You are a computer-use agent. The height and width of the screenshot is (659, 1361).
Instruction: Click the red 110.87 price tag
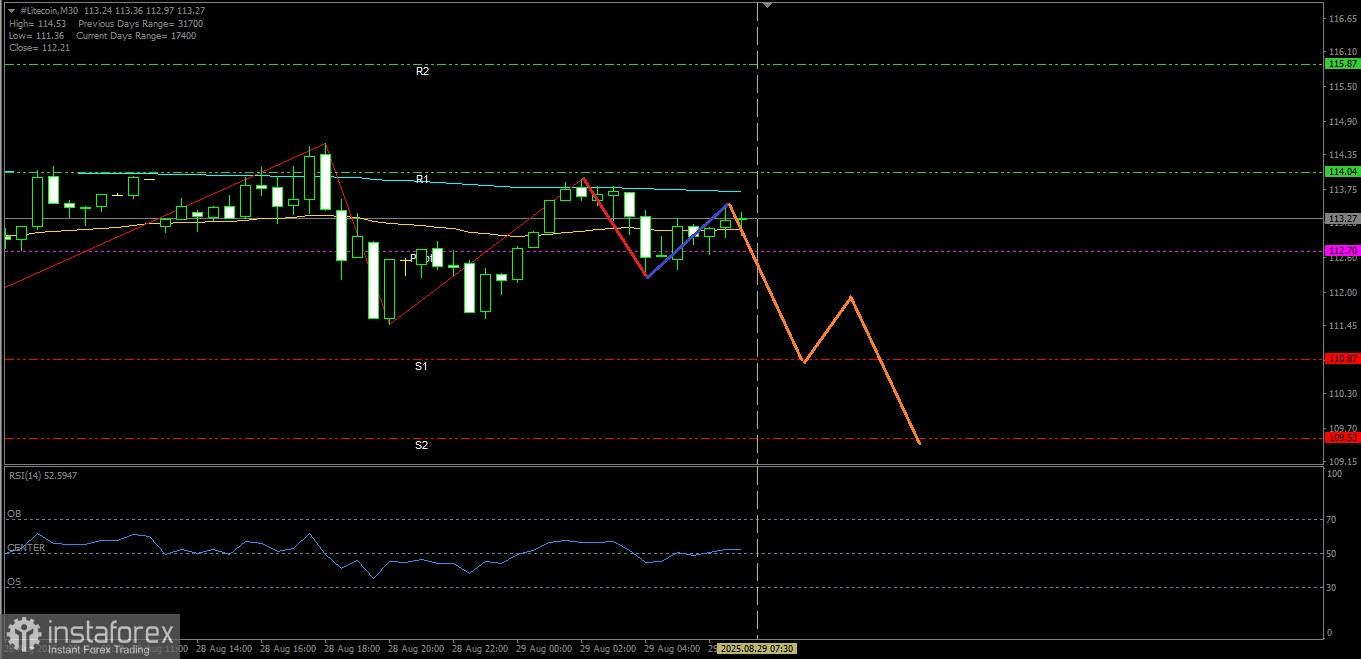click(x=1341, y=358)
